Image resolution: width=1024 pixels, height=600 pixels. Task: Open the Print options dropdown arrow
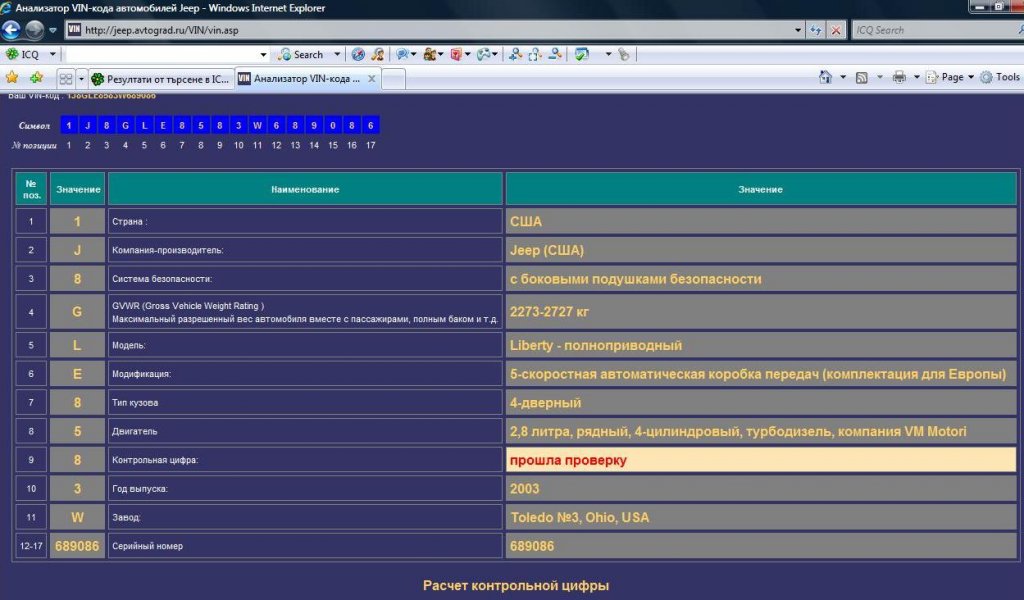click(x=917, y=77)
